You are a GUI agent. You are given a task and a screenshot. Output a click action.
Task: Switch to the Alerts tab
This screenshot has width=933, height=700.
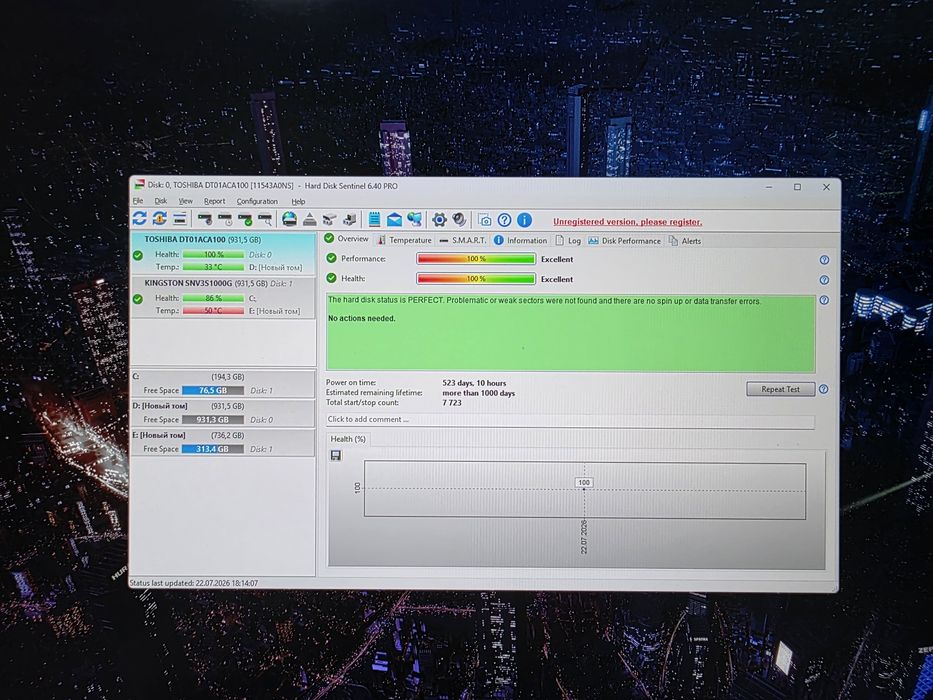(685, 241)
